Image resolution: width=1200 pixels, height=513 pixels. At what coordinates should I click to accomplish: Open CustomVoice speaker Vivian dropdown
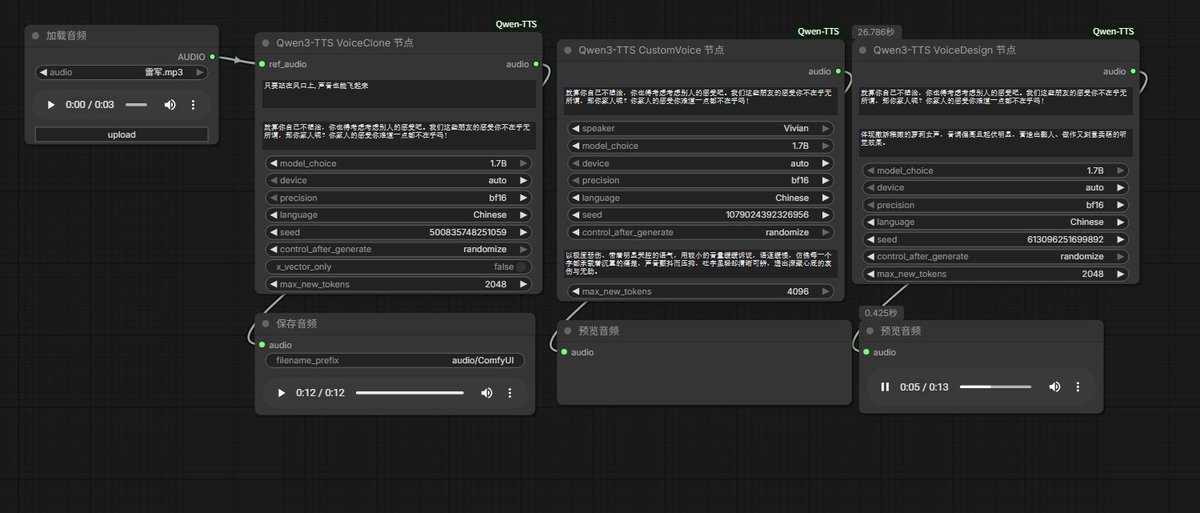[700, 128]
